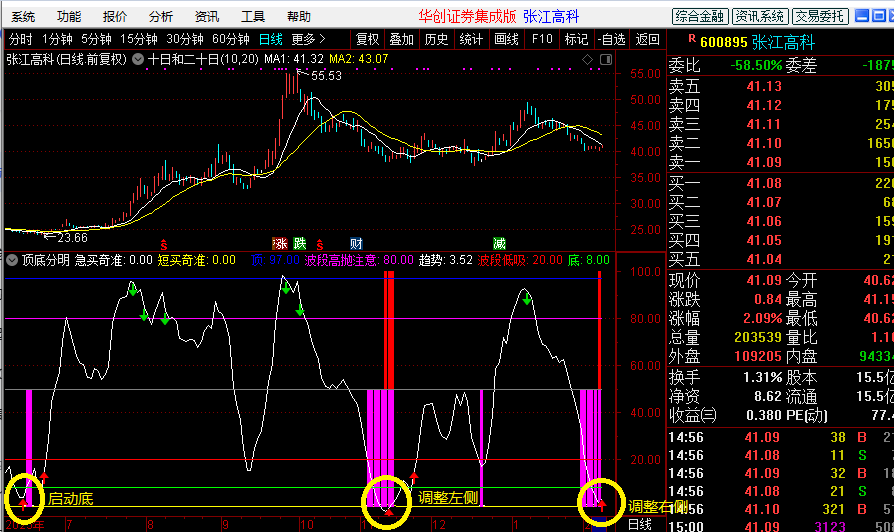
Task: Click the 综合金融 button
Action: (700, 17)
